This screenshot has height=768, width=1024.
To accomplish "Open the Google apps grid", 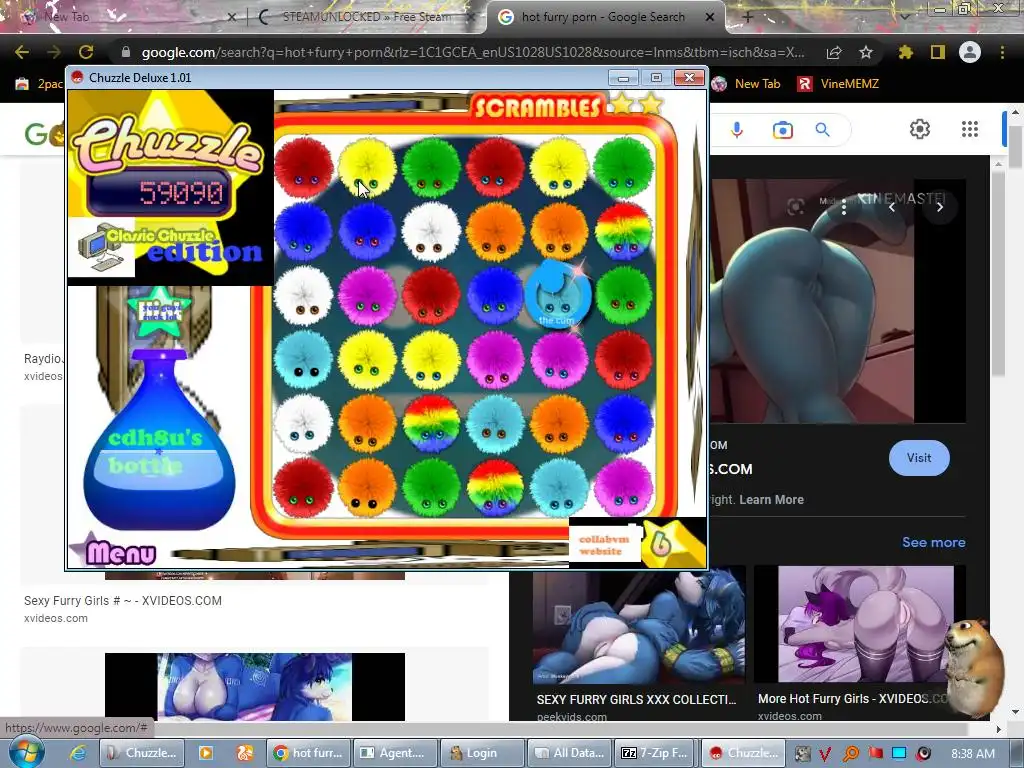I will point(970,129).
